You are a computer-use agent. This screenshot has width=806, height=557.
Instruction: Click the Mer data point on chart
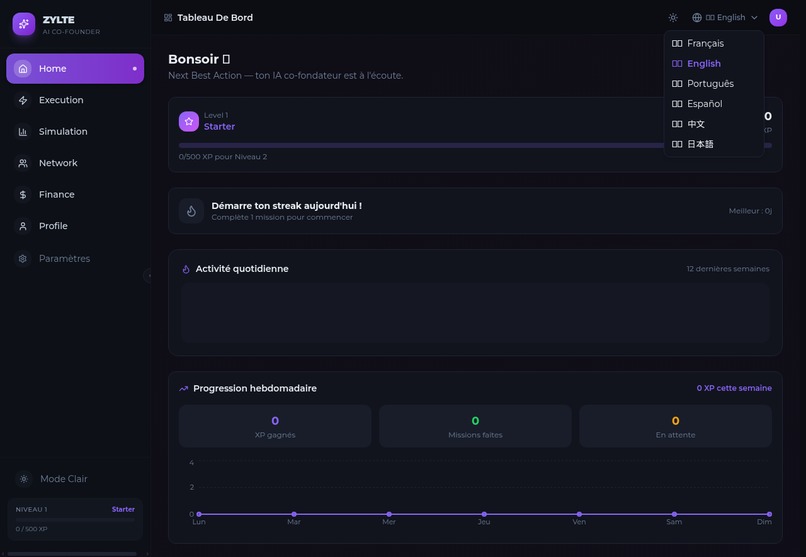(x=389, y=514)
